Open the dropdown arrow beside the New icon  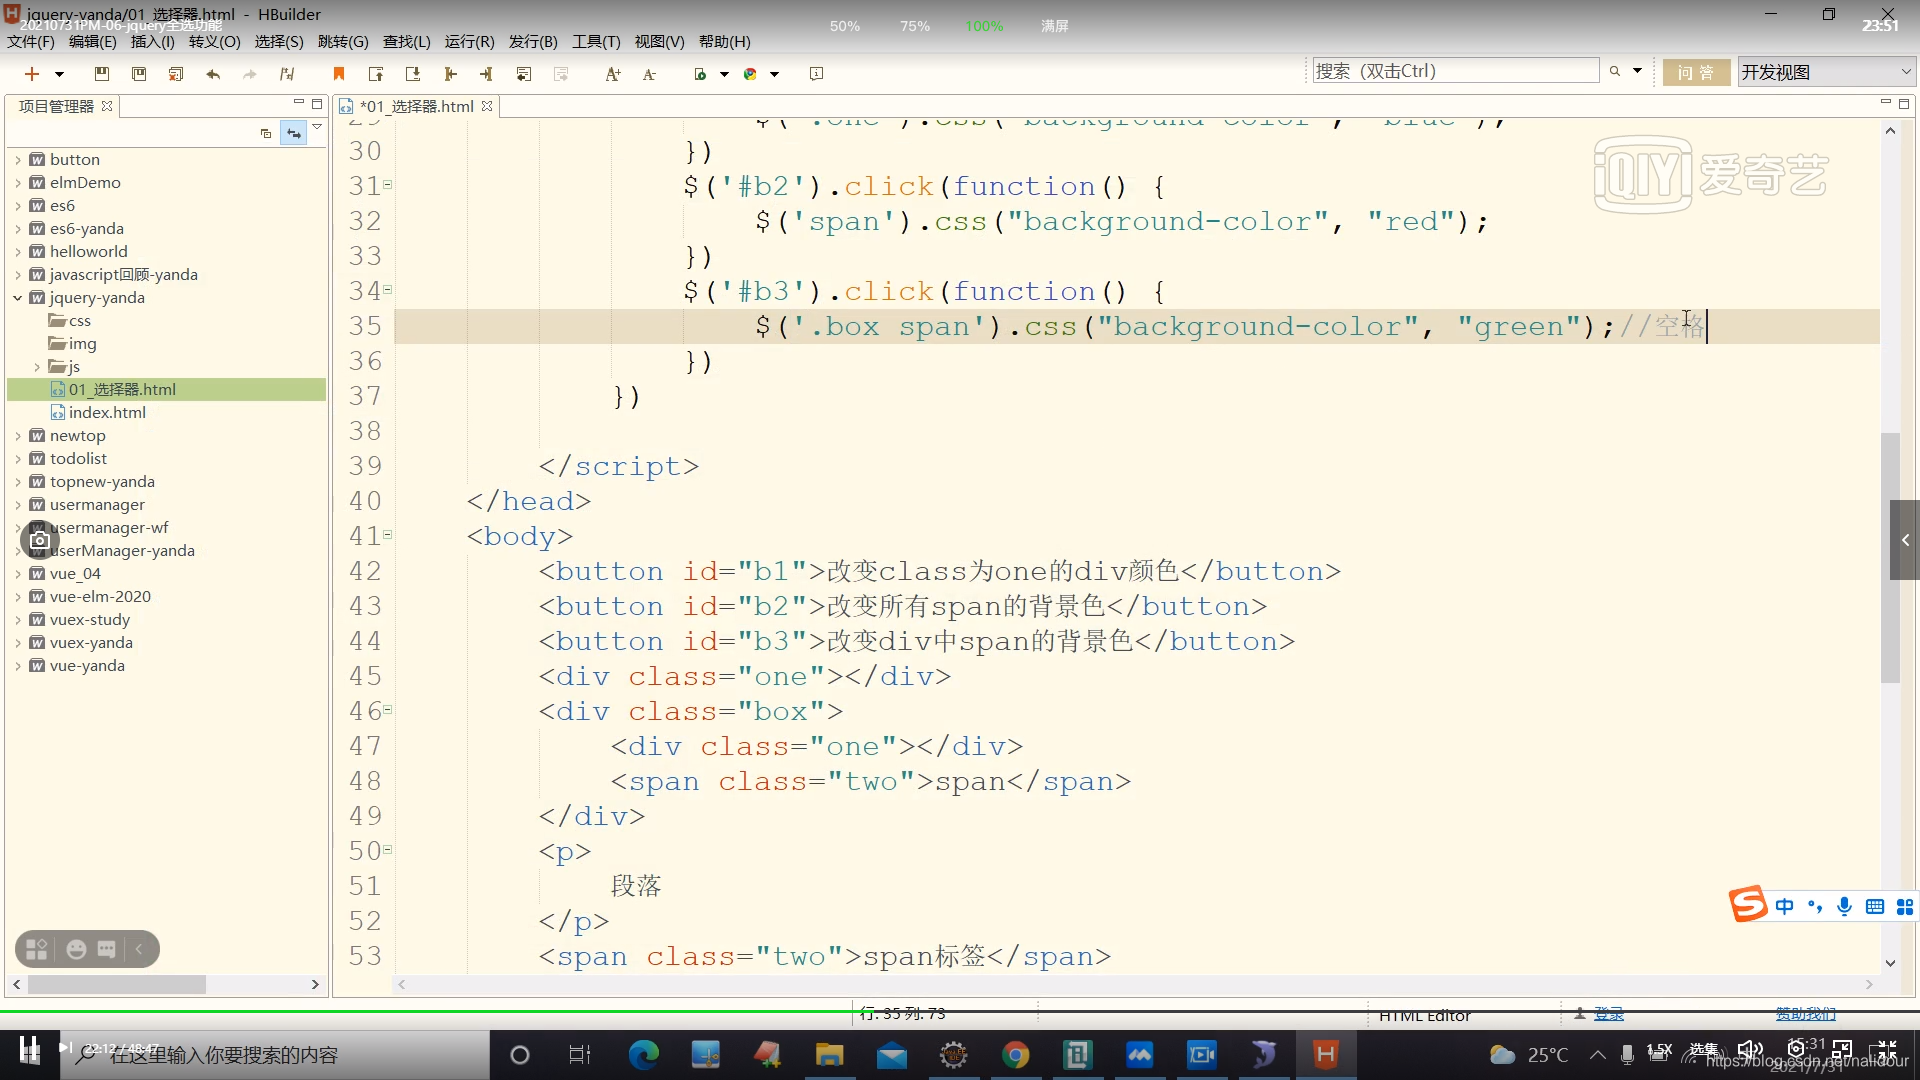tap(59, 74)
